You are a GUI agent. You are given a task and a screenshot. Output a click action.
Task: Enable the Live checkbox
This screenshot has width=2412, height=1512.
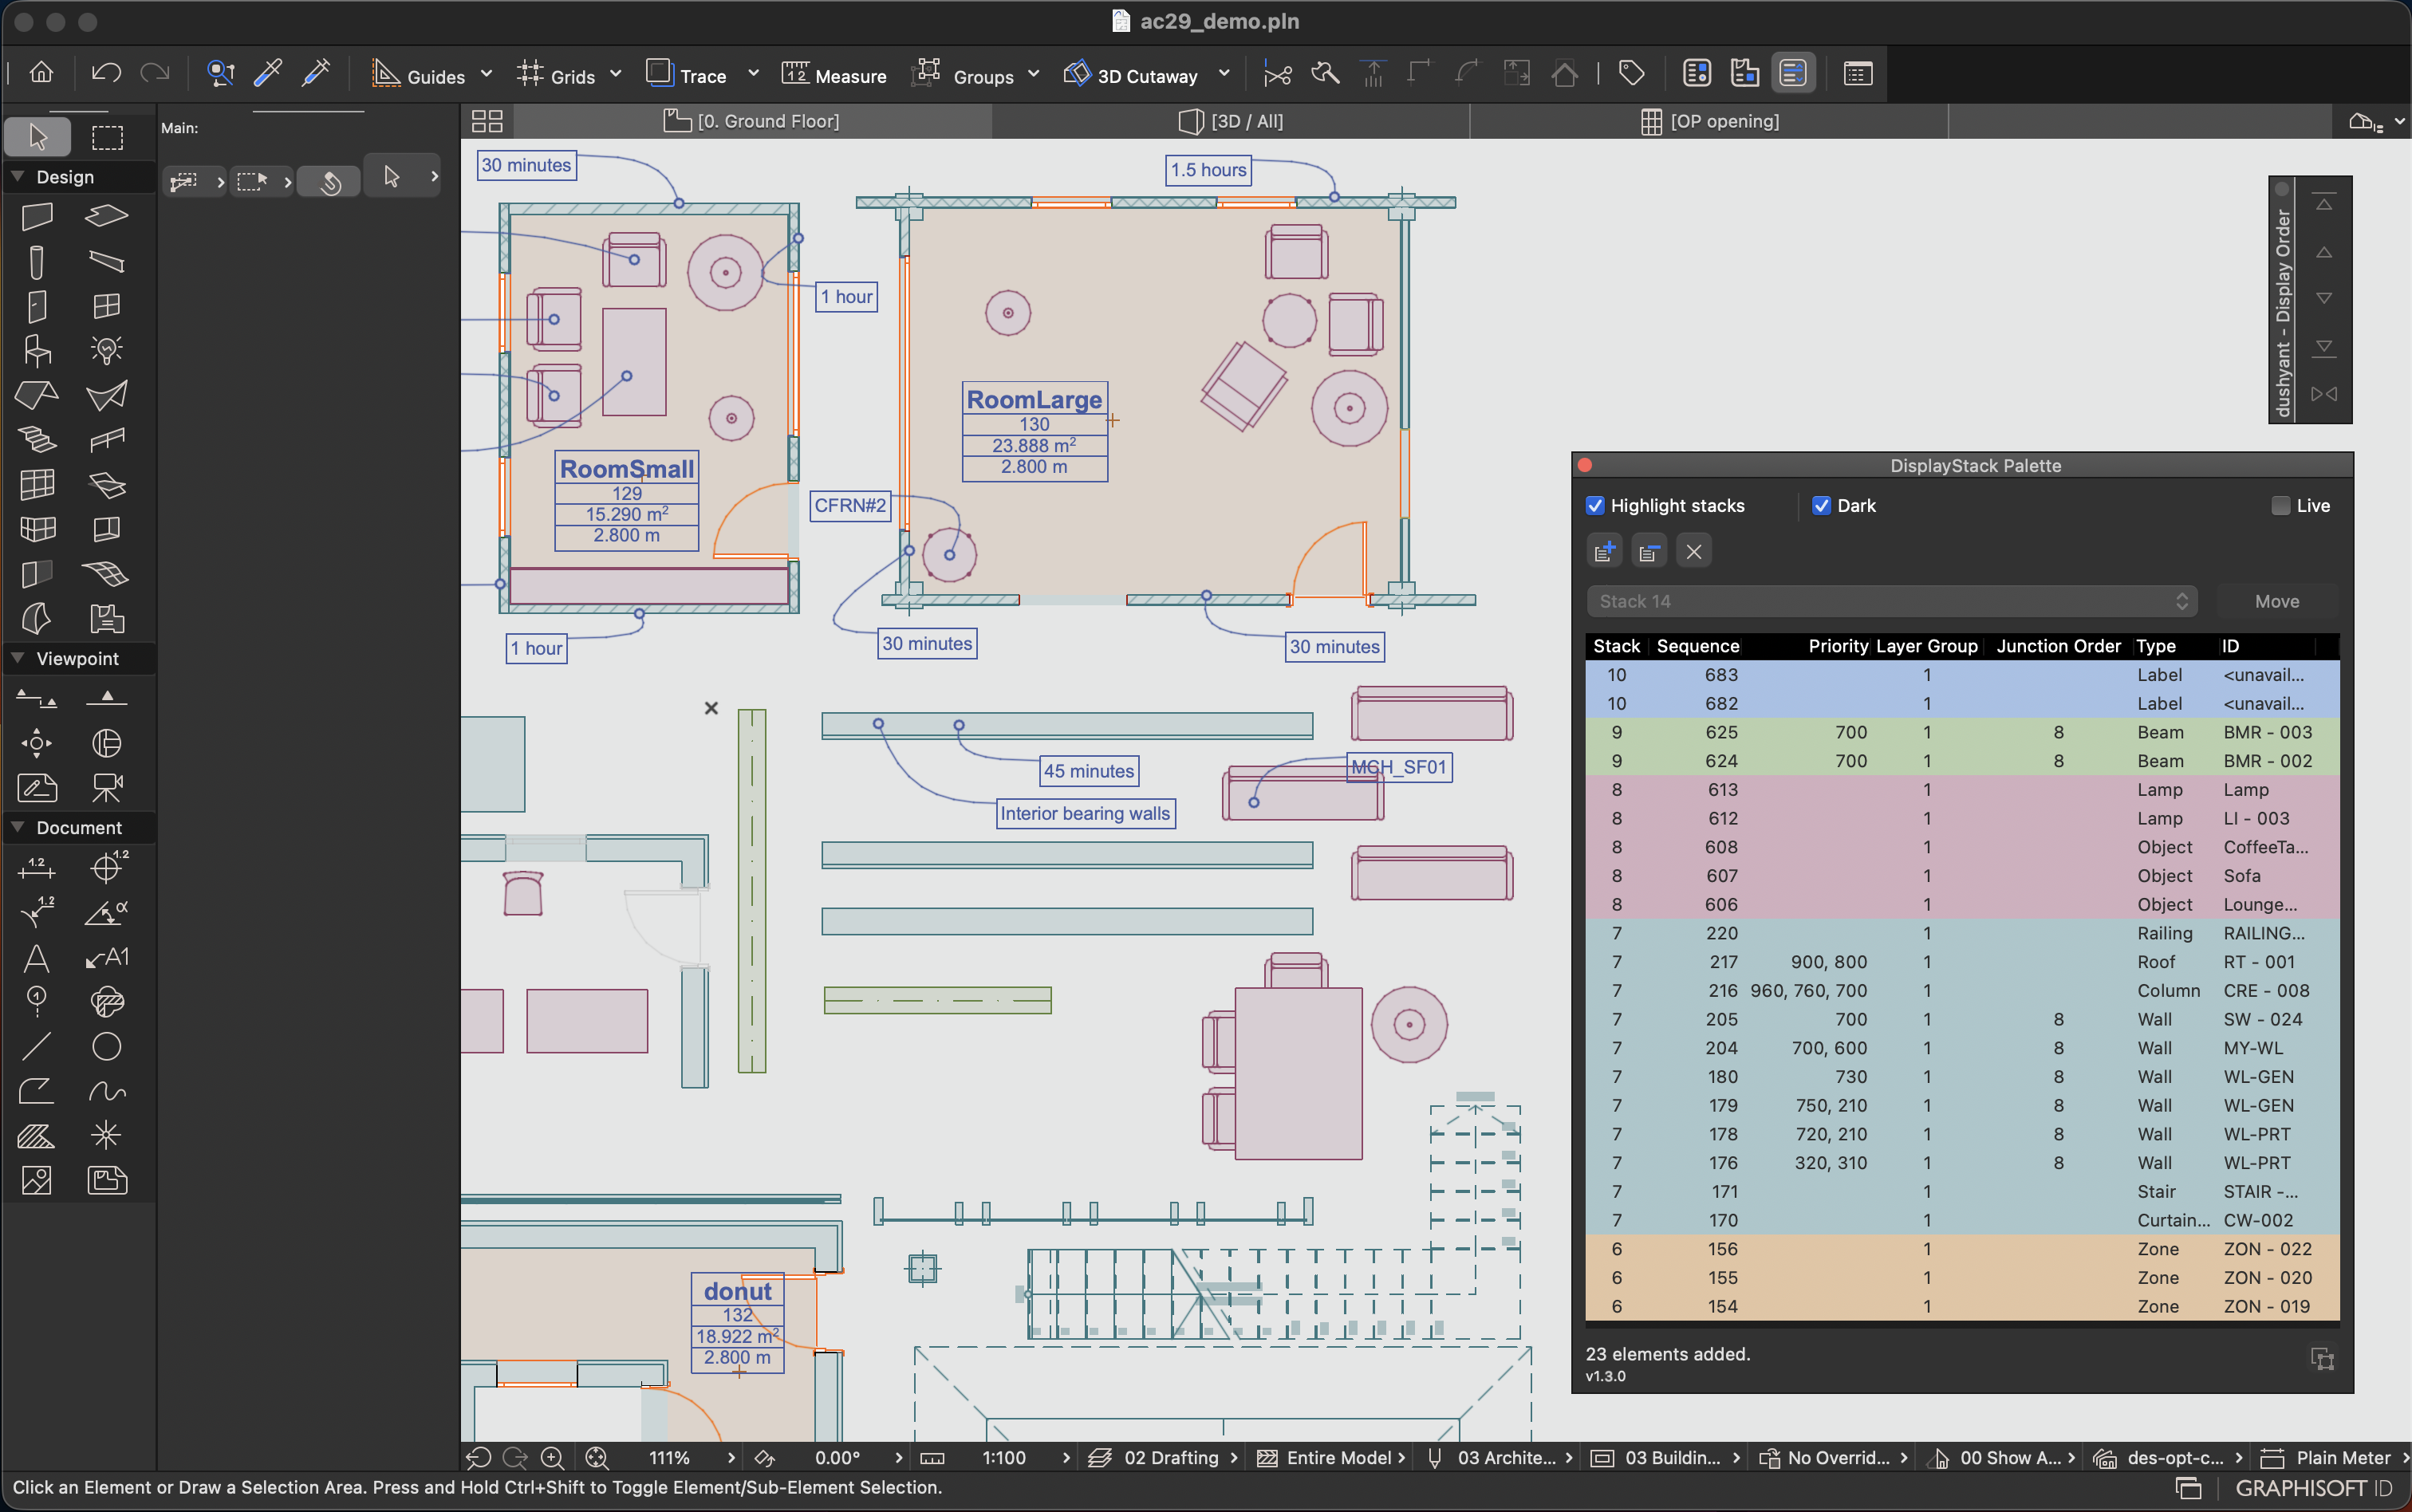(x=2280, y=506)
